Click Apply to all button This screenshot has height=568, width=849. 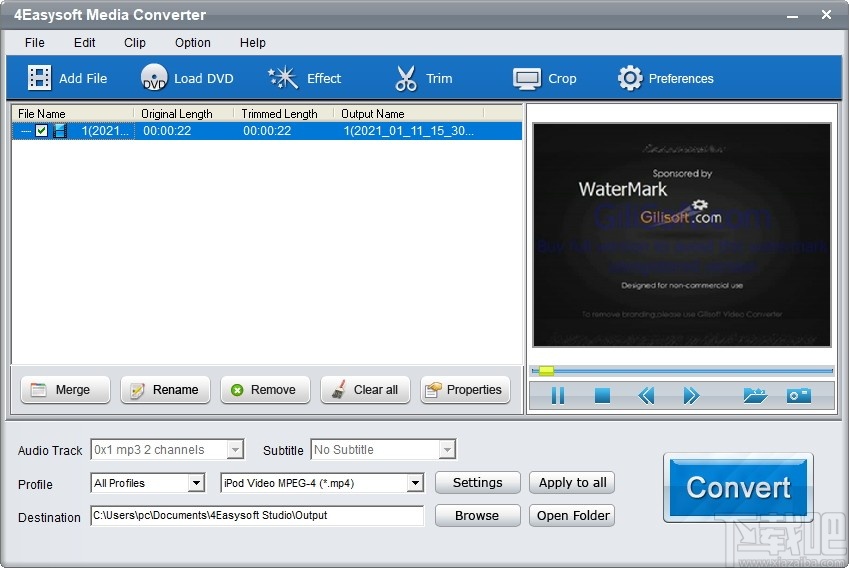pos(572,482)
